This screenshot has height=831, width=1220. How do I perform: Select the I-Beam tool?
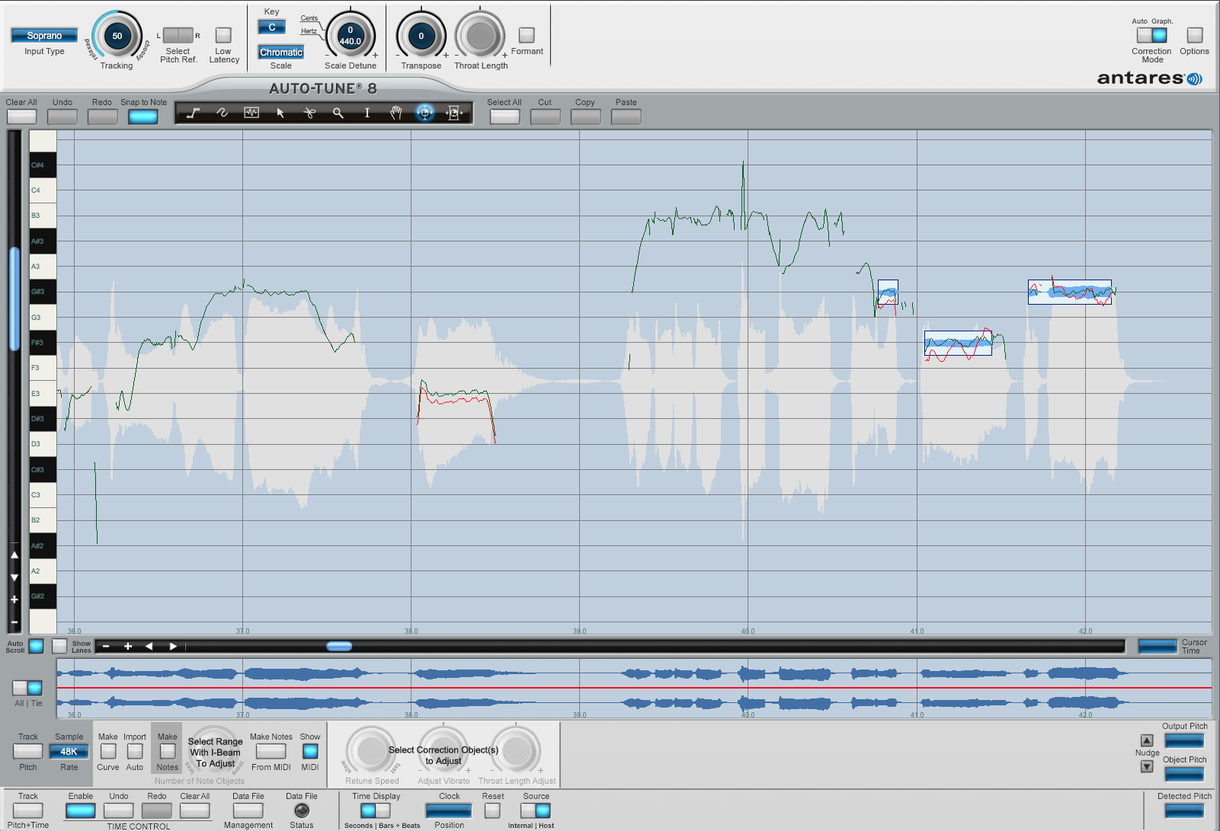pos(367,113)
